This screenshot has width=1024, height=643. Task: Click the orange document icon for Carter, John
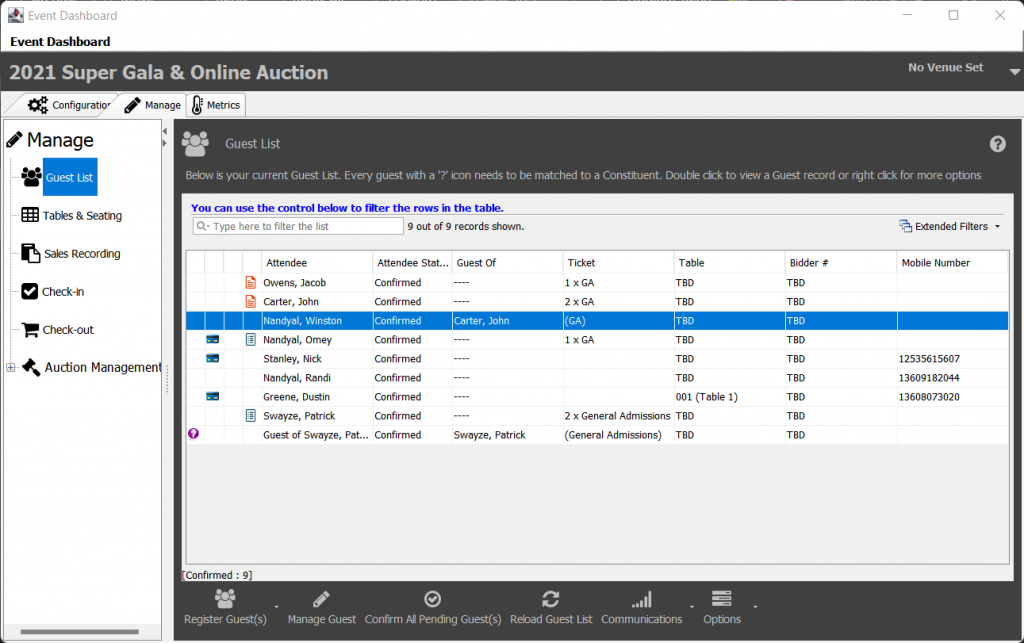pos(251,302)
